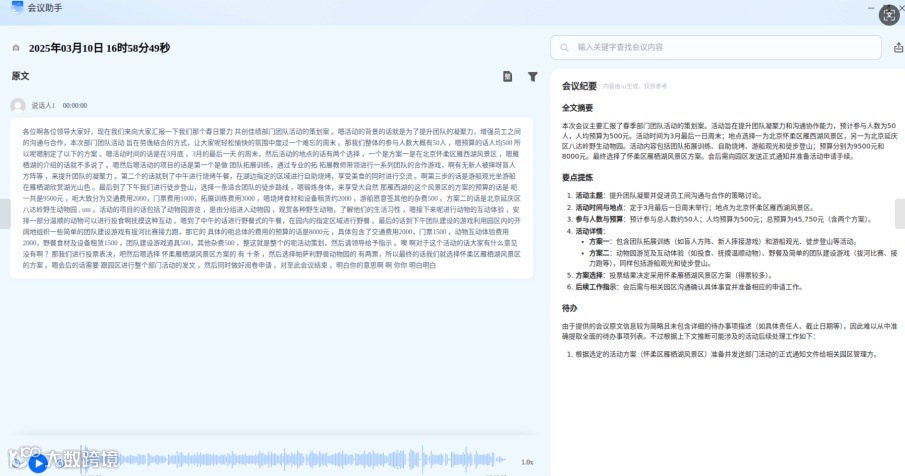
Task: Click the 原文 heading
Action: [20, 76]
